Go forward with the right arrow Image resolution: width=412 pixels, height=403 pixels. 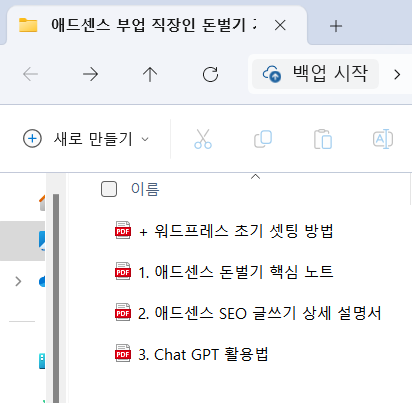tap(90, 74)
